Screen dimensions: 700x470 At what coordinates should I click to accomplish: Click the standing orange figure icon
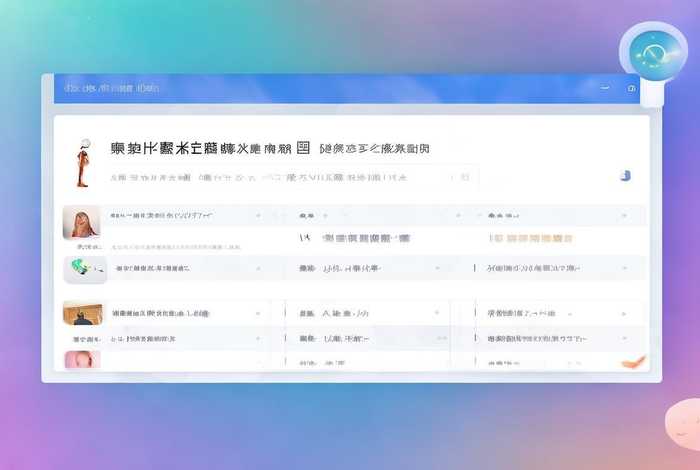point(83,163)
